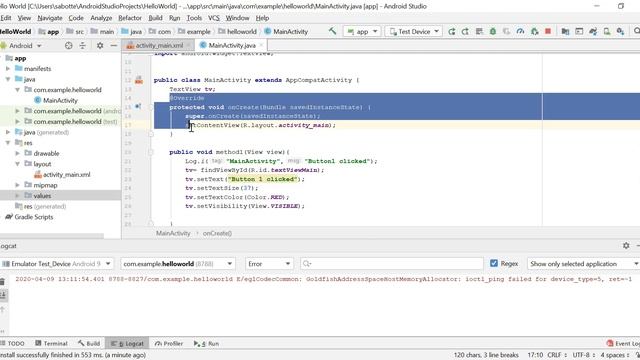Open the Project panel gear options
This screenshot has width=640, height=360.
[x=100, y=46]
